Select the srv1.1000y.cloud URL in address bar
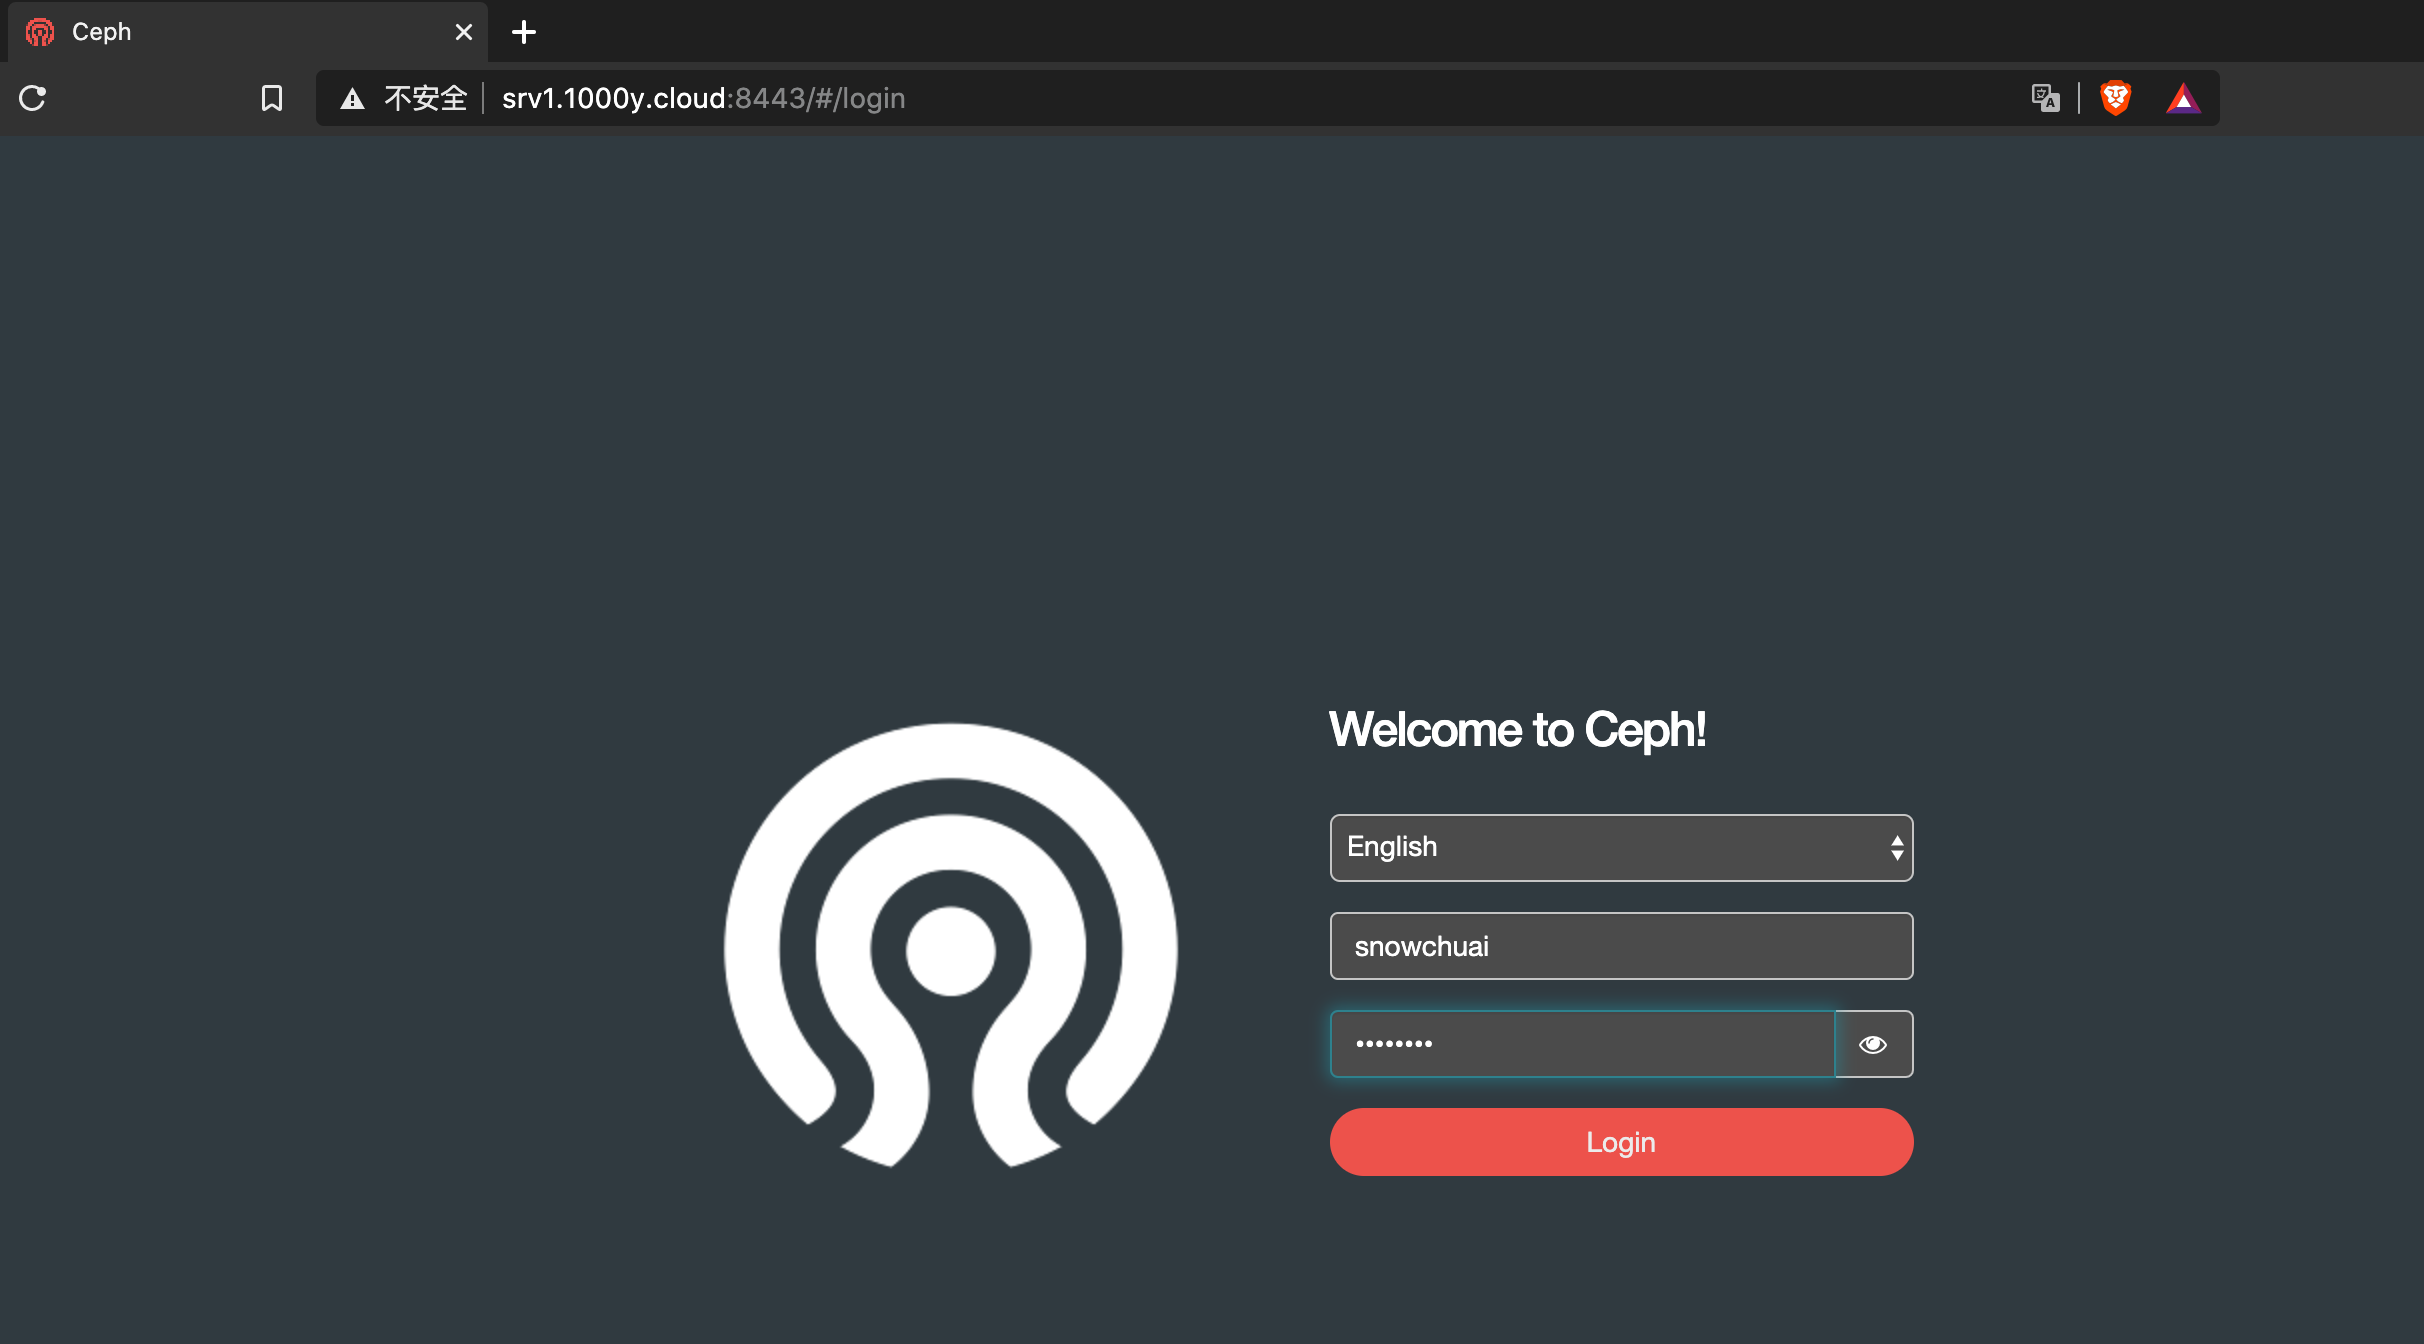The height and width of the screenshot is (1344, 2424). [x=703, y=98]
